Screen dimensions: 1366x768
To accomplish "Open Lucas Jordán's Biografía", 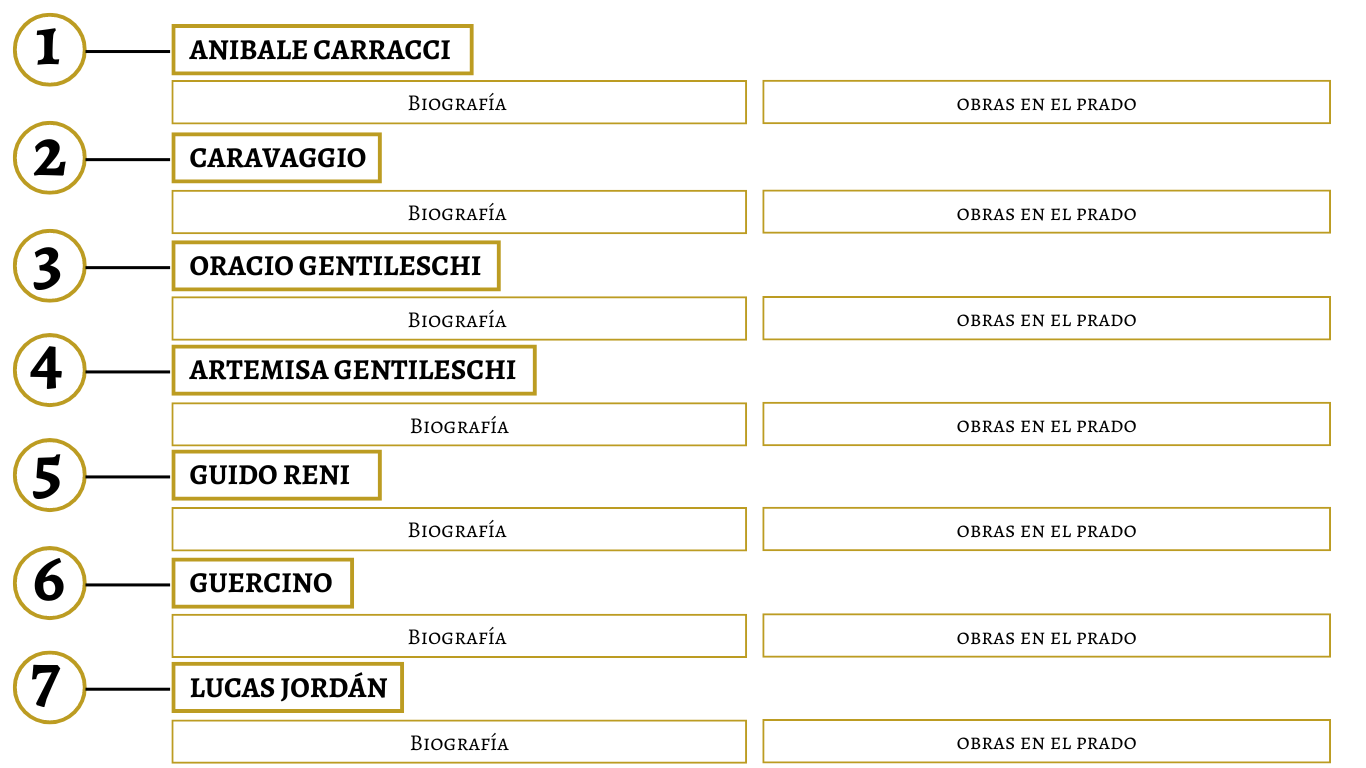I will (x=459, y=742).
